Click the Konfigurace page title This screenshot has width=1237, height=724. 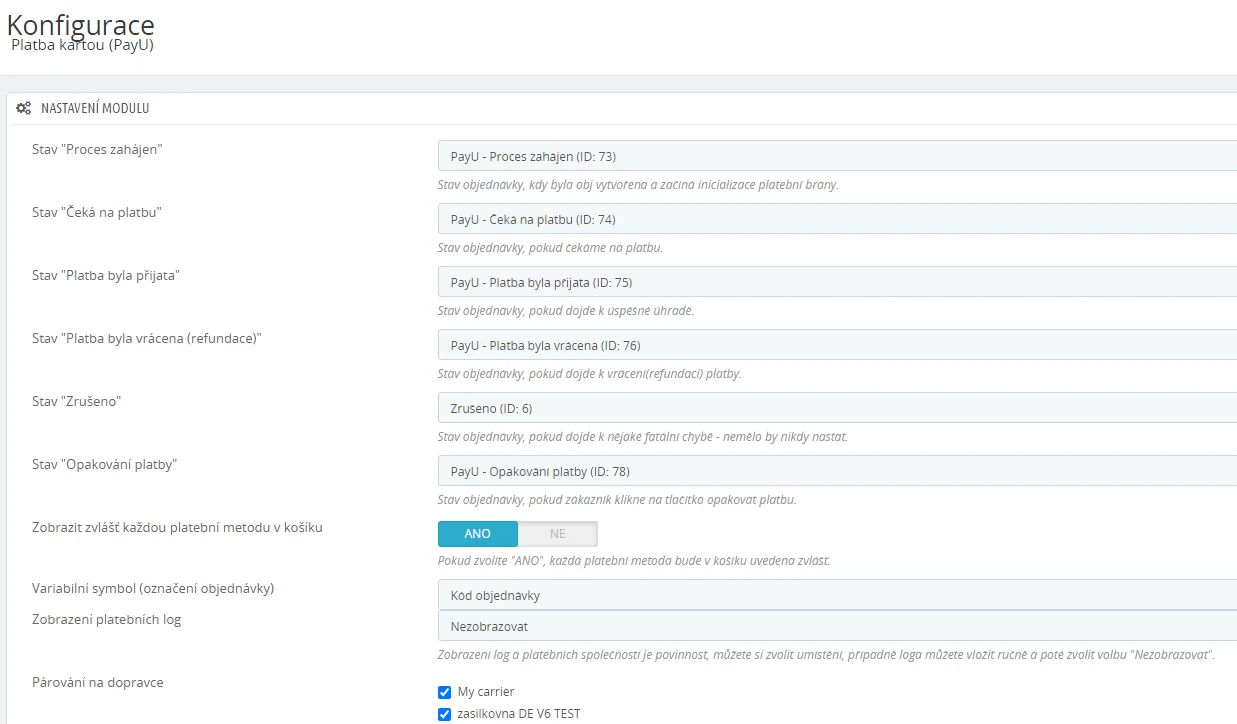click(81, 24)
